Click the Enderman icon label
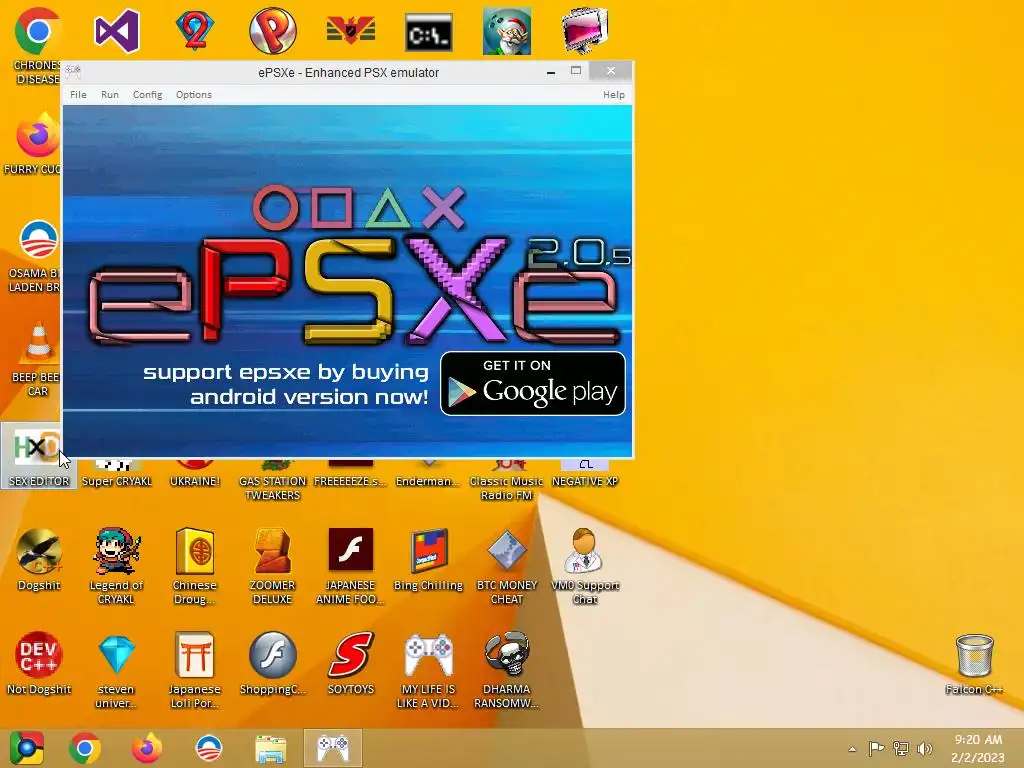The width and height of the screenshot is (1024, 768). (x=428, y=481)
